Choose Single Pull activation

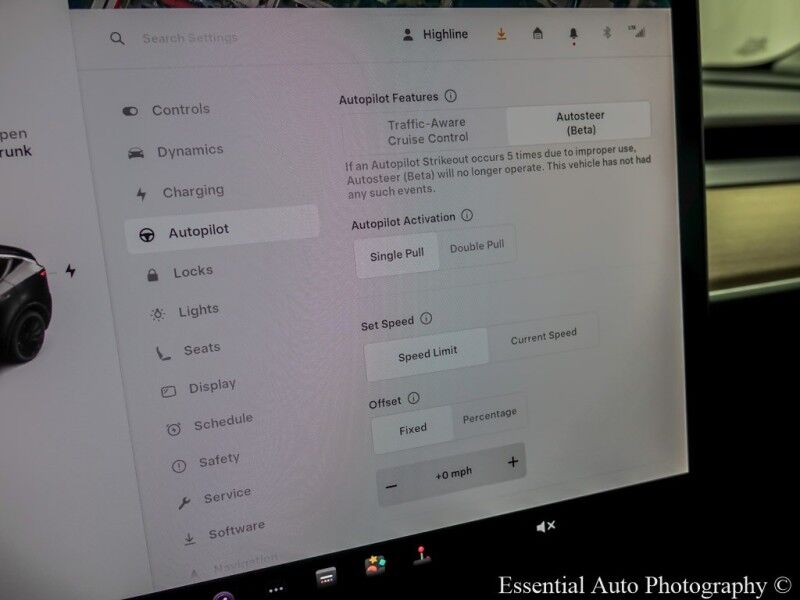tap(397, 255)
